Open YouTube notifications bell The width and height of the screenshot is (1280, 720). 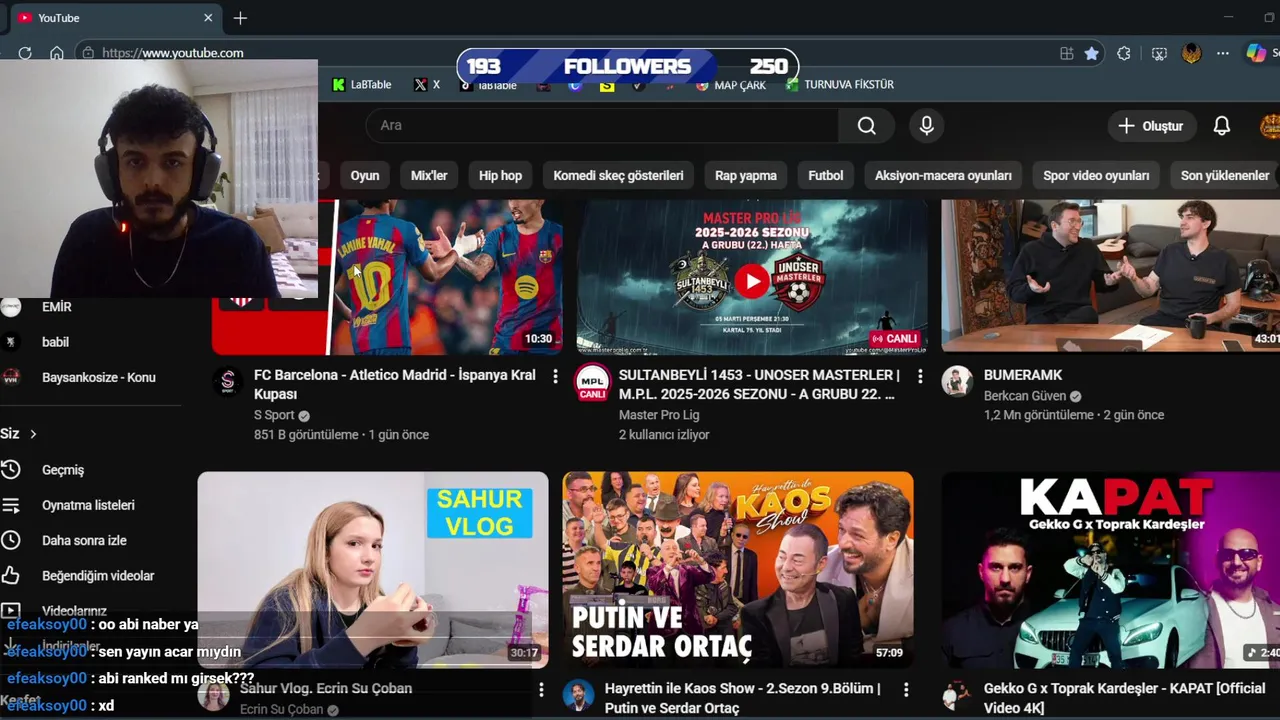(x=1222, y=126)
